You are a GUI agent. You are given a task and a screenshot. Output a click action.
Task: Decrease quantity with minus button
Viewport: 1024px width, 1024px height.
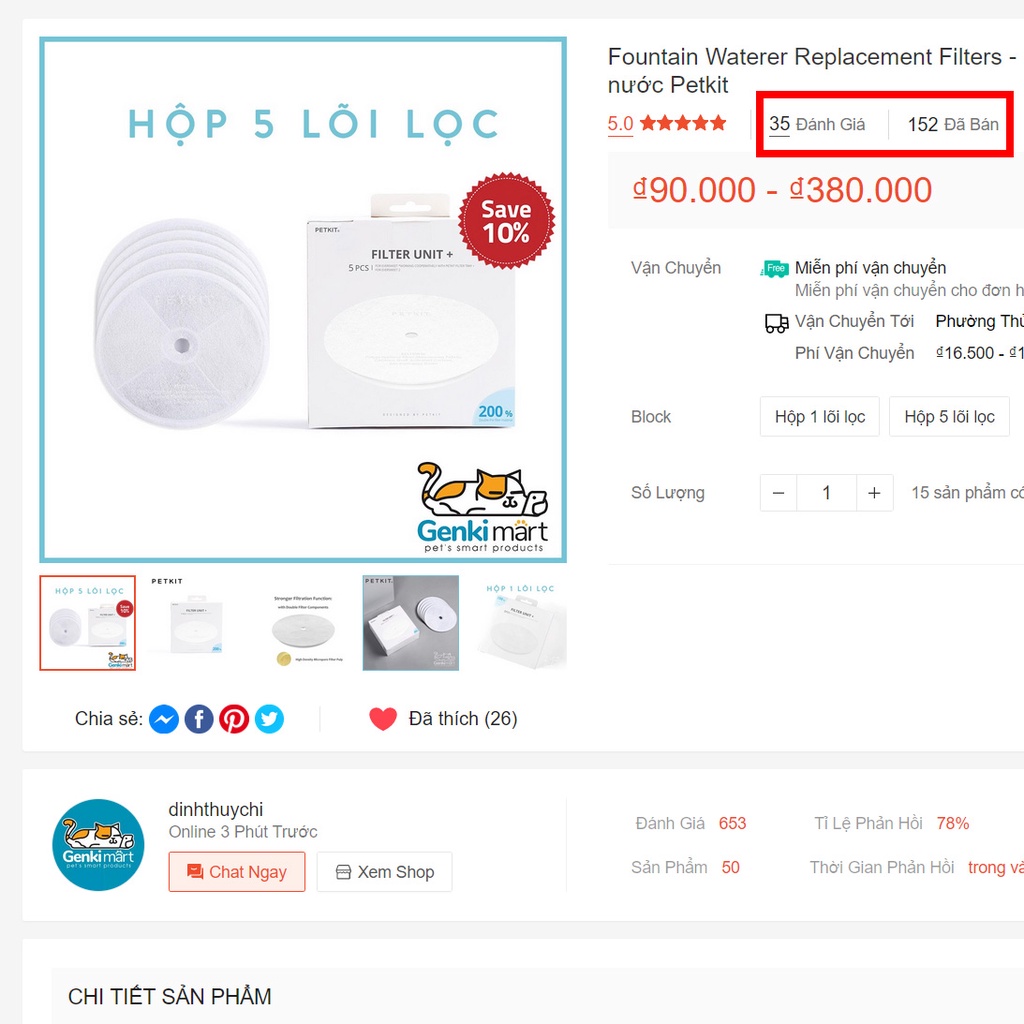pyautogui.click(x=778, y=493)
